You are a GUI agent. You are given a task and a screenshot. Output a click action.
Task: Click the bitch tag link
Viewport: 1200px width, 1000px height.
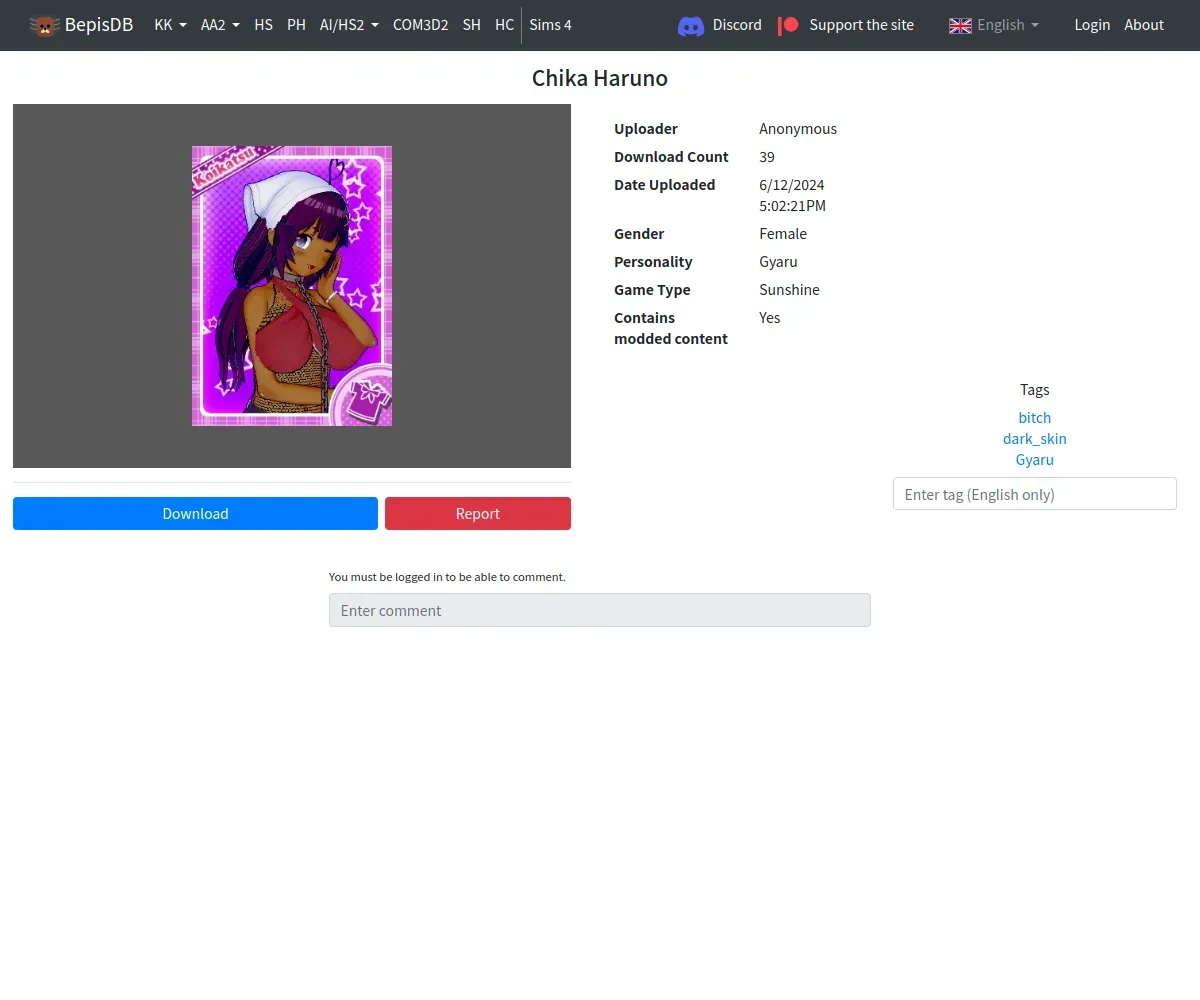point(1035,418)
